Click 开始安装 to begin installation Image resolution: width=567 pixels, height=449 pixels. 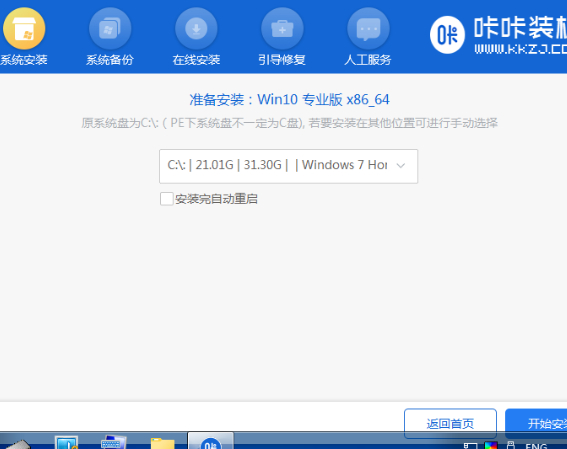click(x=536, y=423)
